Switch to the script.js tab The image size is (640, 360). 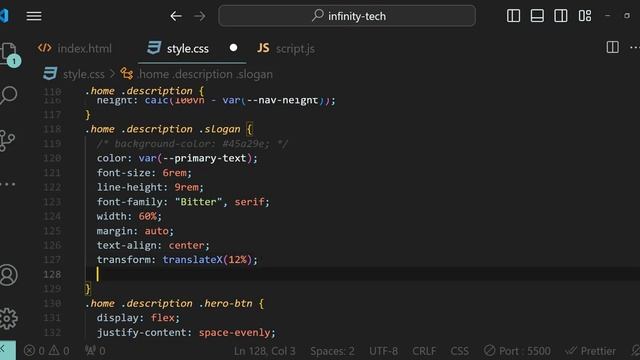(286, 49)
